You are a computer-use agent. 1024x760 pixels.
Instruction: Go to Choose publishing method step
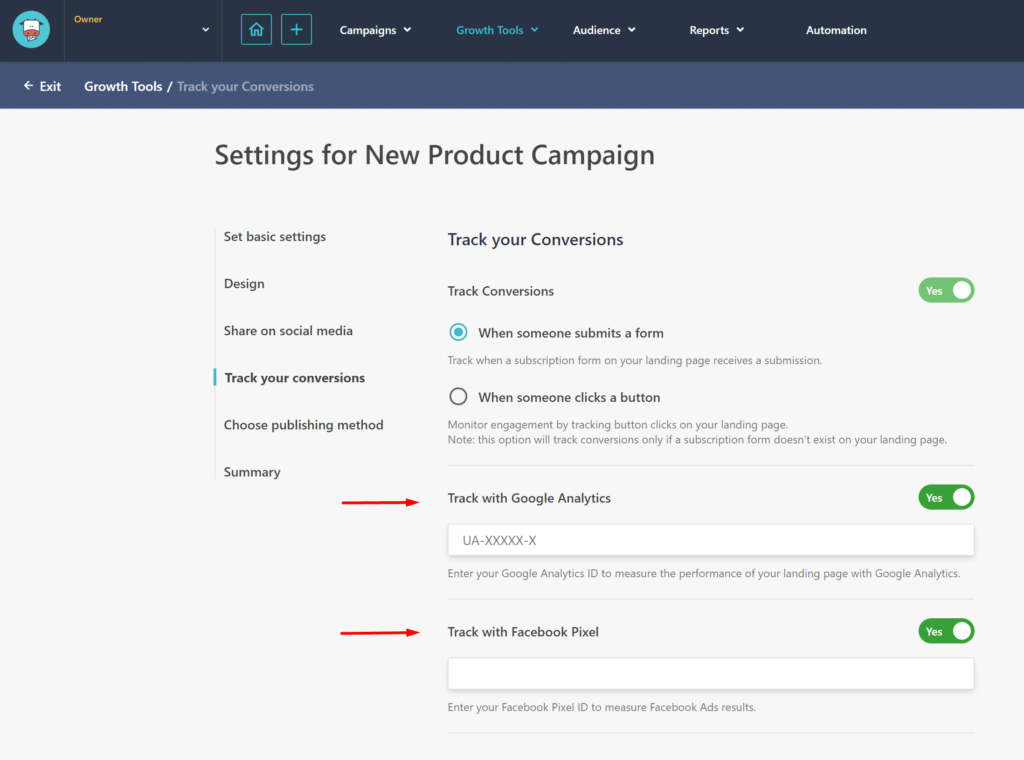(x=304, y=425)
